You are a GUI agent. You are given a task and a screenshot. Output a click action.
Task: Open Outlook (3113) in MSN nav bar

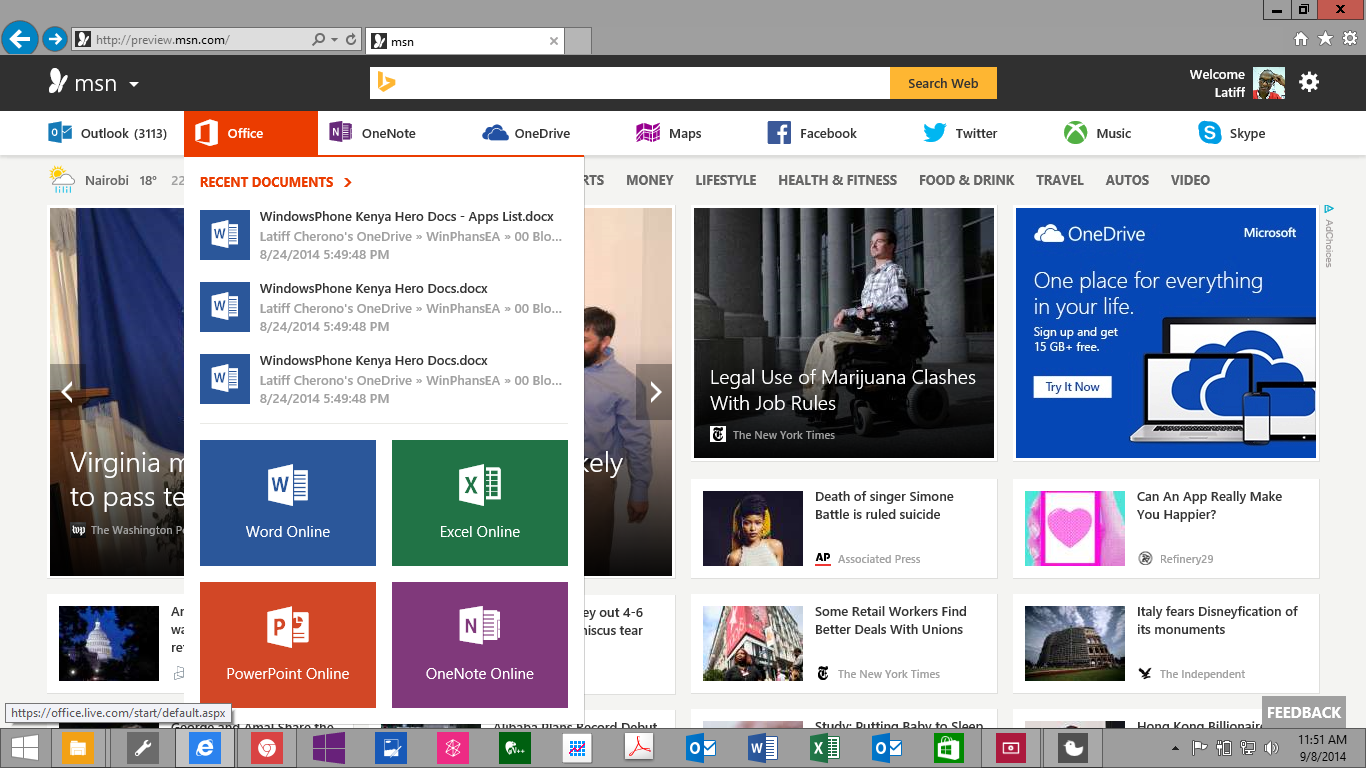tap(107, 133)
